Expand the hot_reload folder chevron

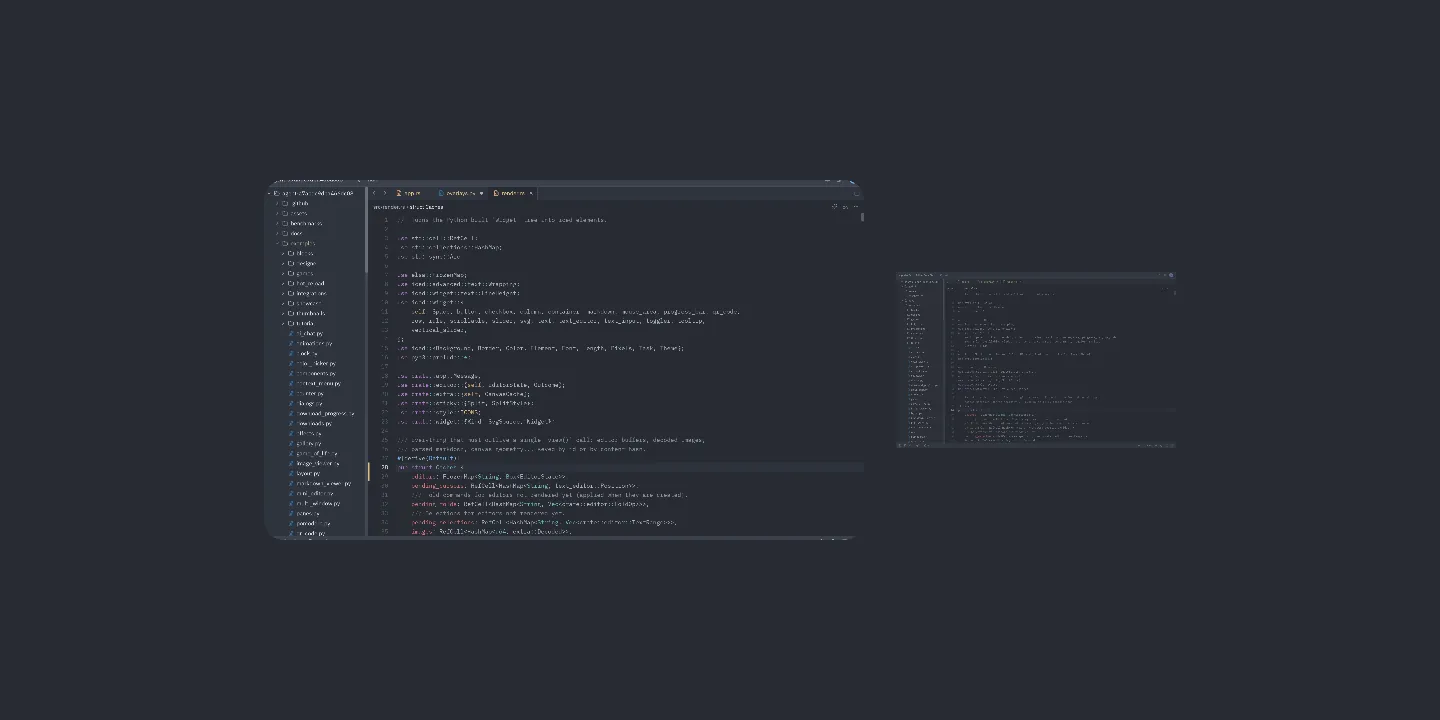(283, 283)
